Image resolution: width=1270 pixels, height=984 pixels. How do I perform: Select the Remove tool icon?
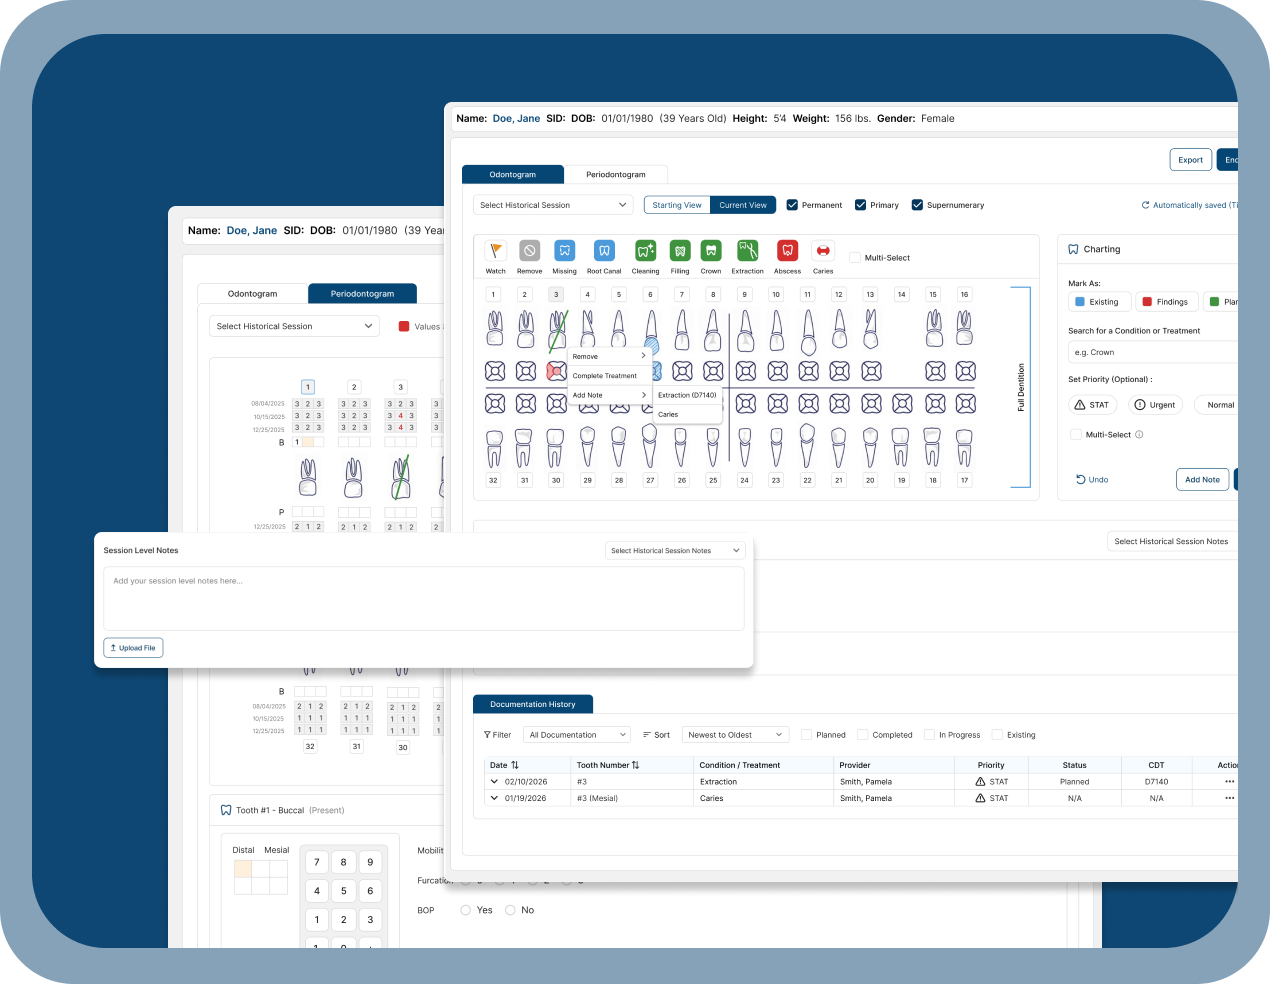click(x=530, y=250)
